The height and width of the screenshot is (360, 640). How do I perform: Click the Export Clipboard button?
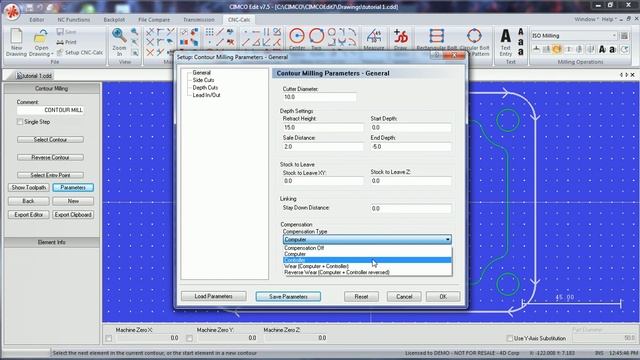point(73,215)
